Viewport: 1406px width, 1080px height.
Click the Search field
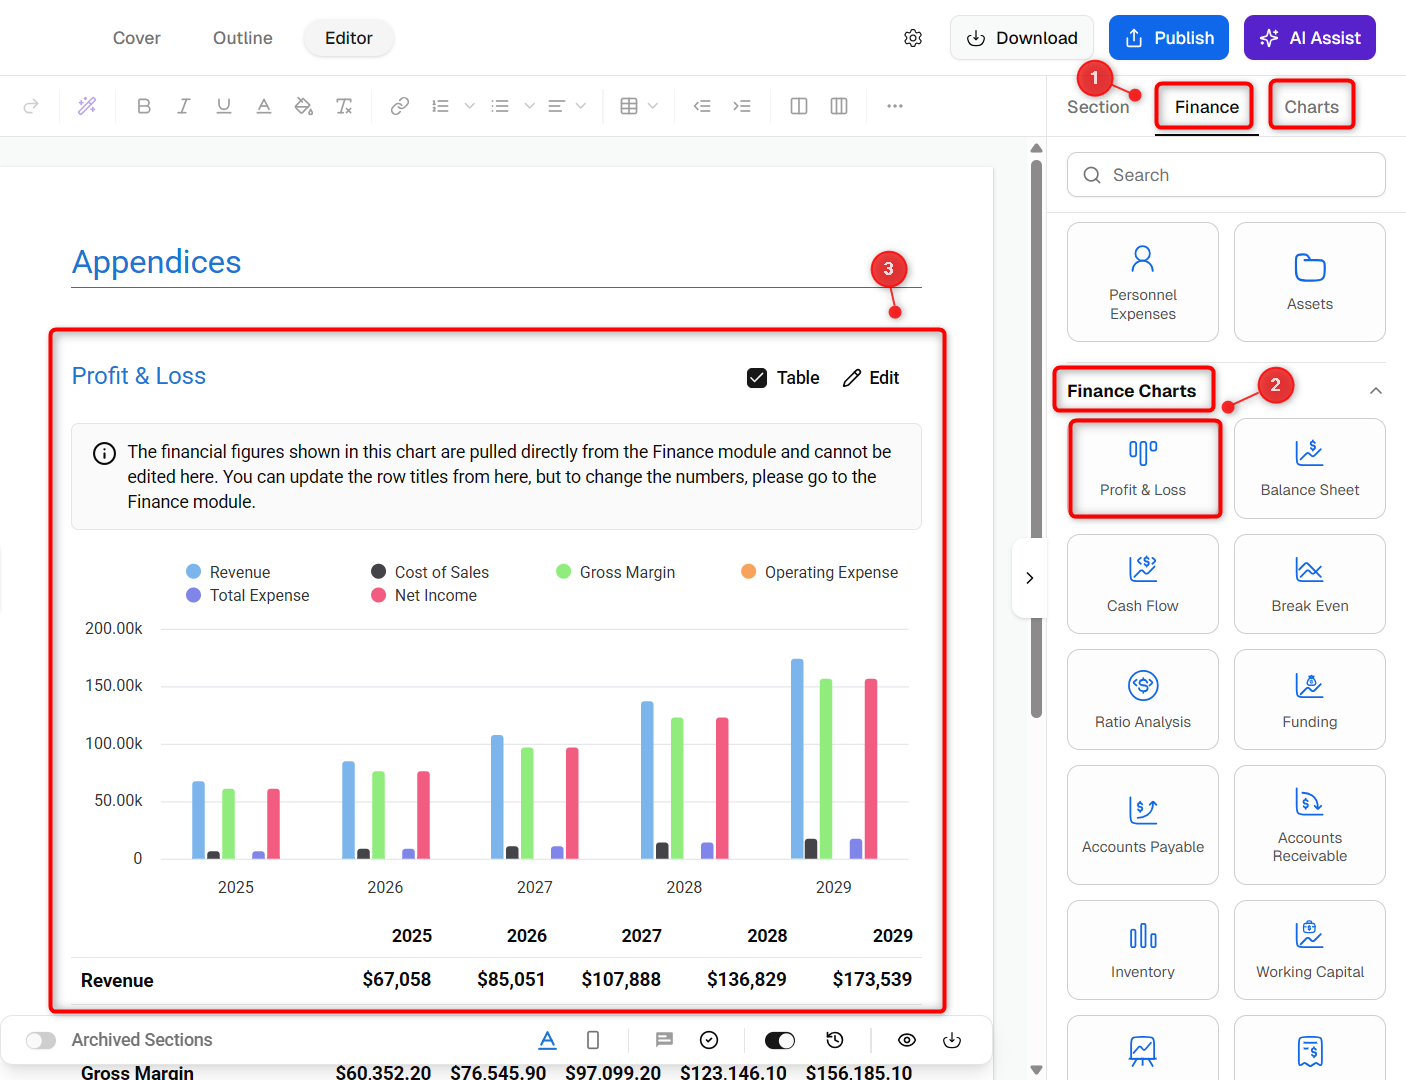click(1226, 175)
